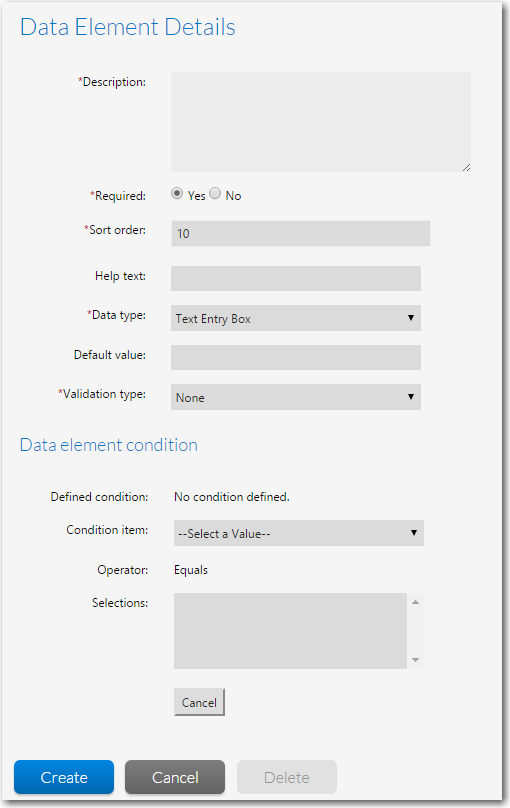
Task: Click the Condition item arrow icon
Action: [x=414, y=532]
